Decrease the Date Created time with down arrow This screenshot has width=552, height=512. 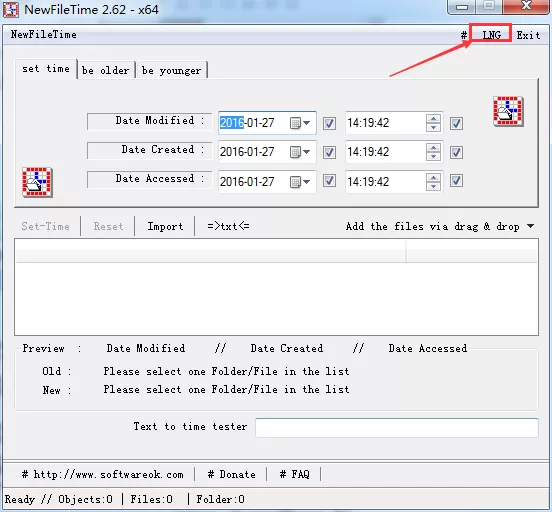point(433,157)
